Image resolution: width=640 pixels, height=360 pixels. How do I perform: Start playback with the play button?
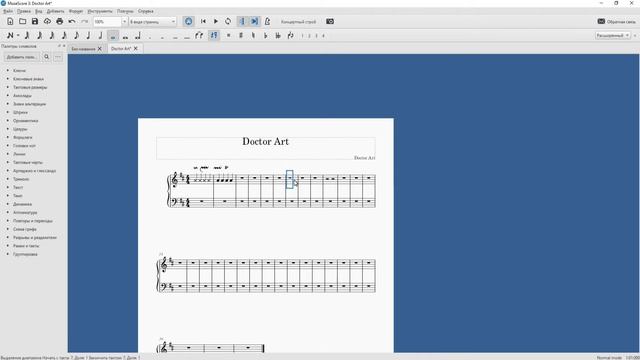pyautogui.click(x=216, y=21)
